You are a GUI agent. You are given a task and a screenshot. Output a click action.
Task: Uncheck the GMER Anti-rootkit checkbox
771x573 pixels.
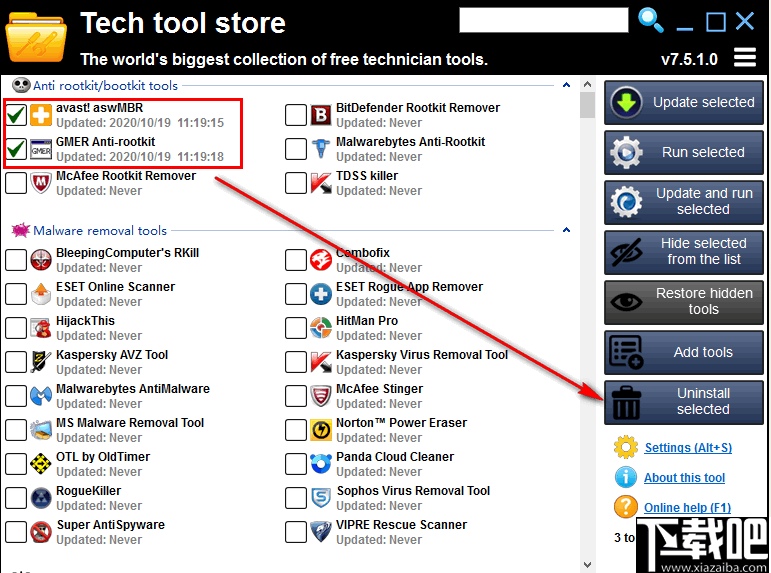click(16, 149)
